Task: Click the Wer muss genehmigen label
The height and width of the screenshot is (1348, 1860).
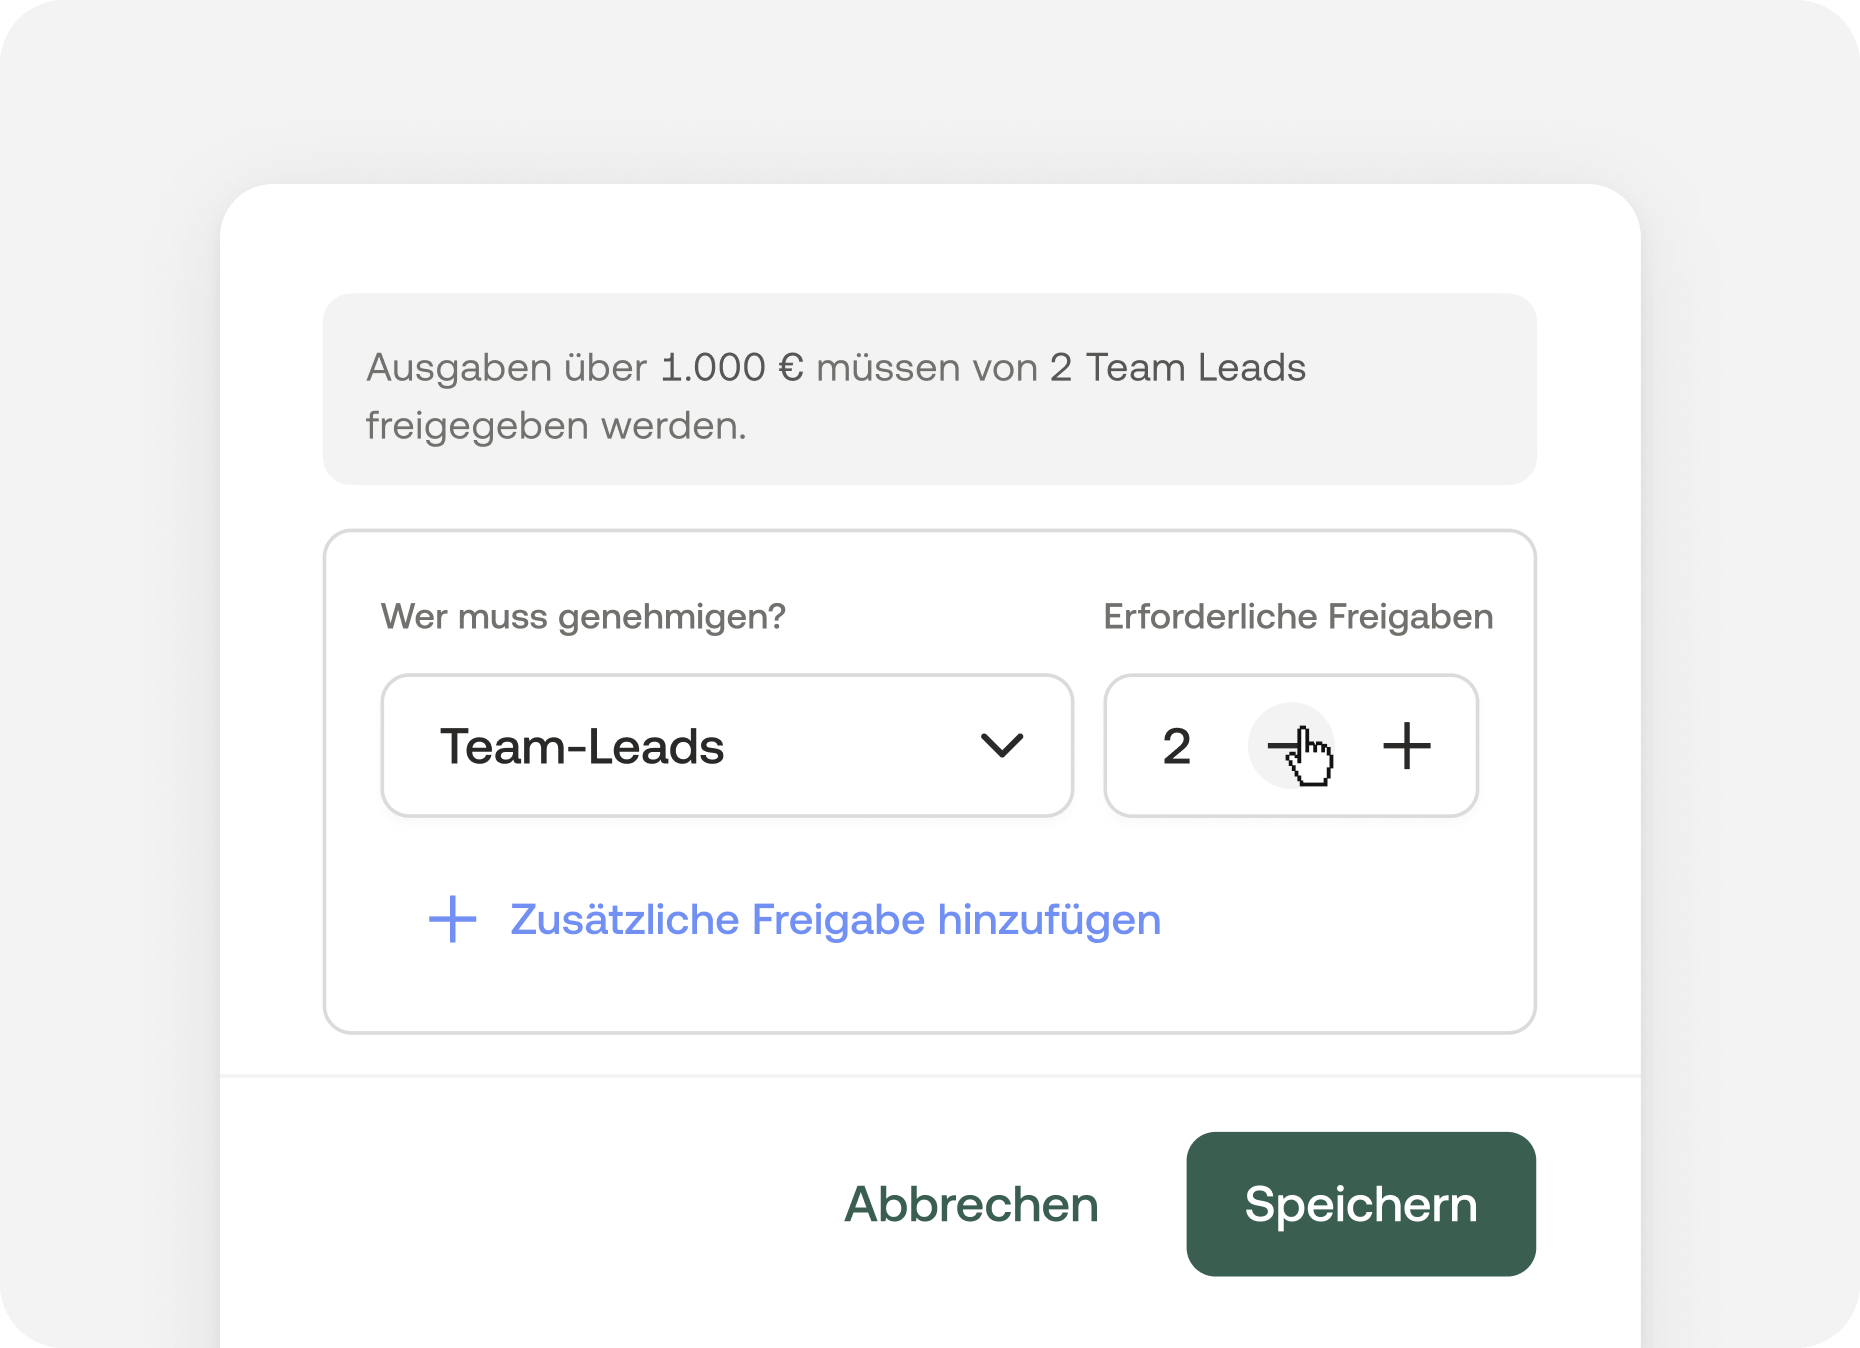Action: [583, 616]
